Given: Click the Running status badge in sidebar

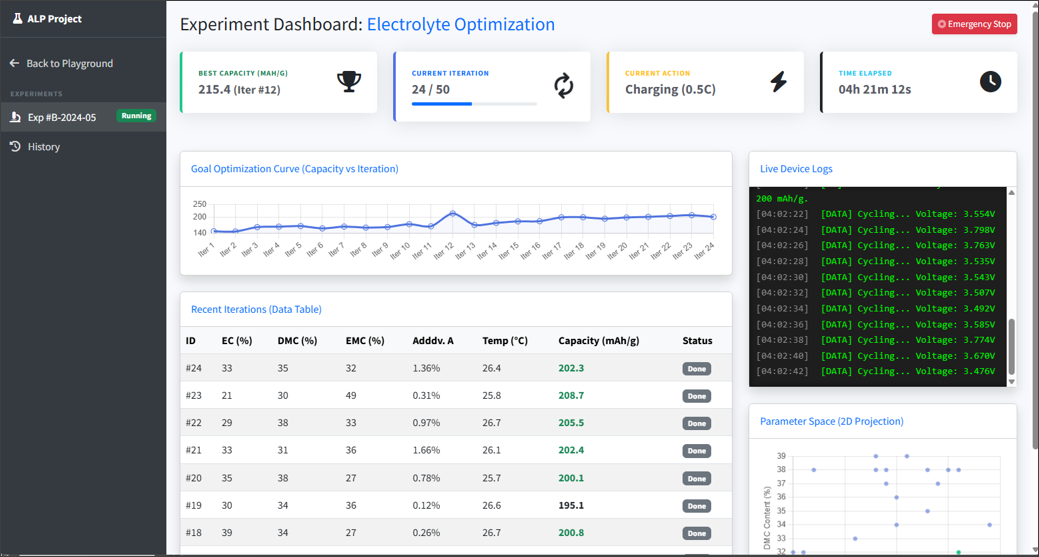Looking at the screenshot, I should point(136,116).
